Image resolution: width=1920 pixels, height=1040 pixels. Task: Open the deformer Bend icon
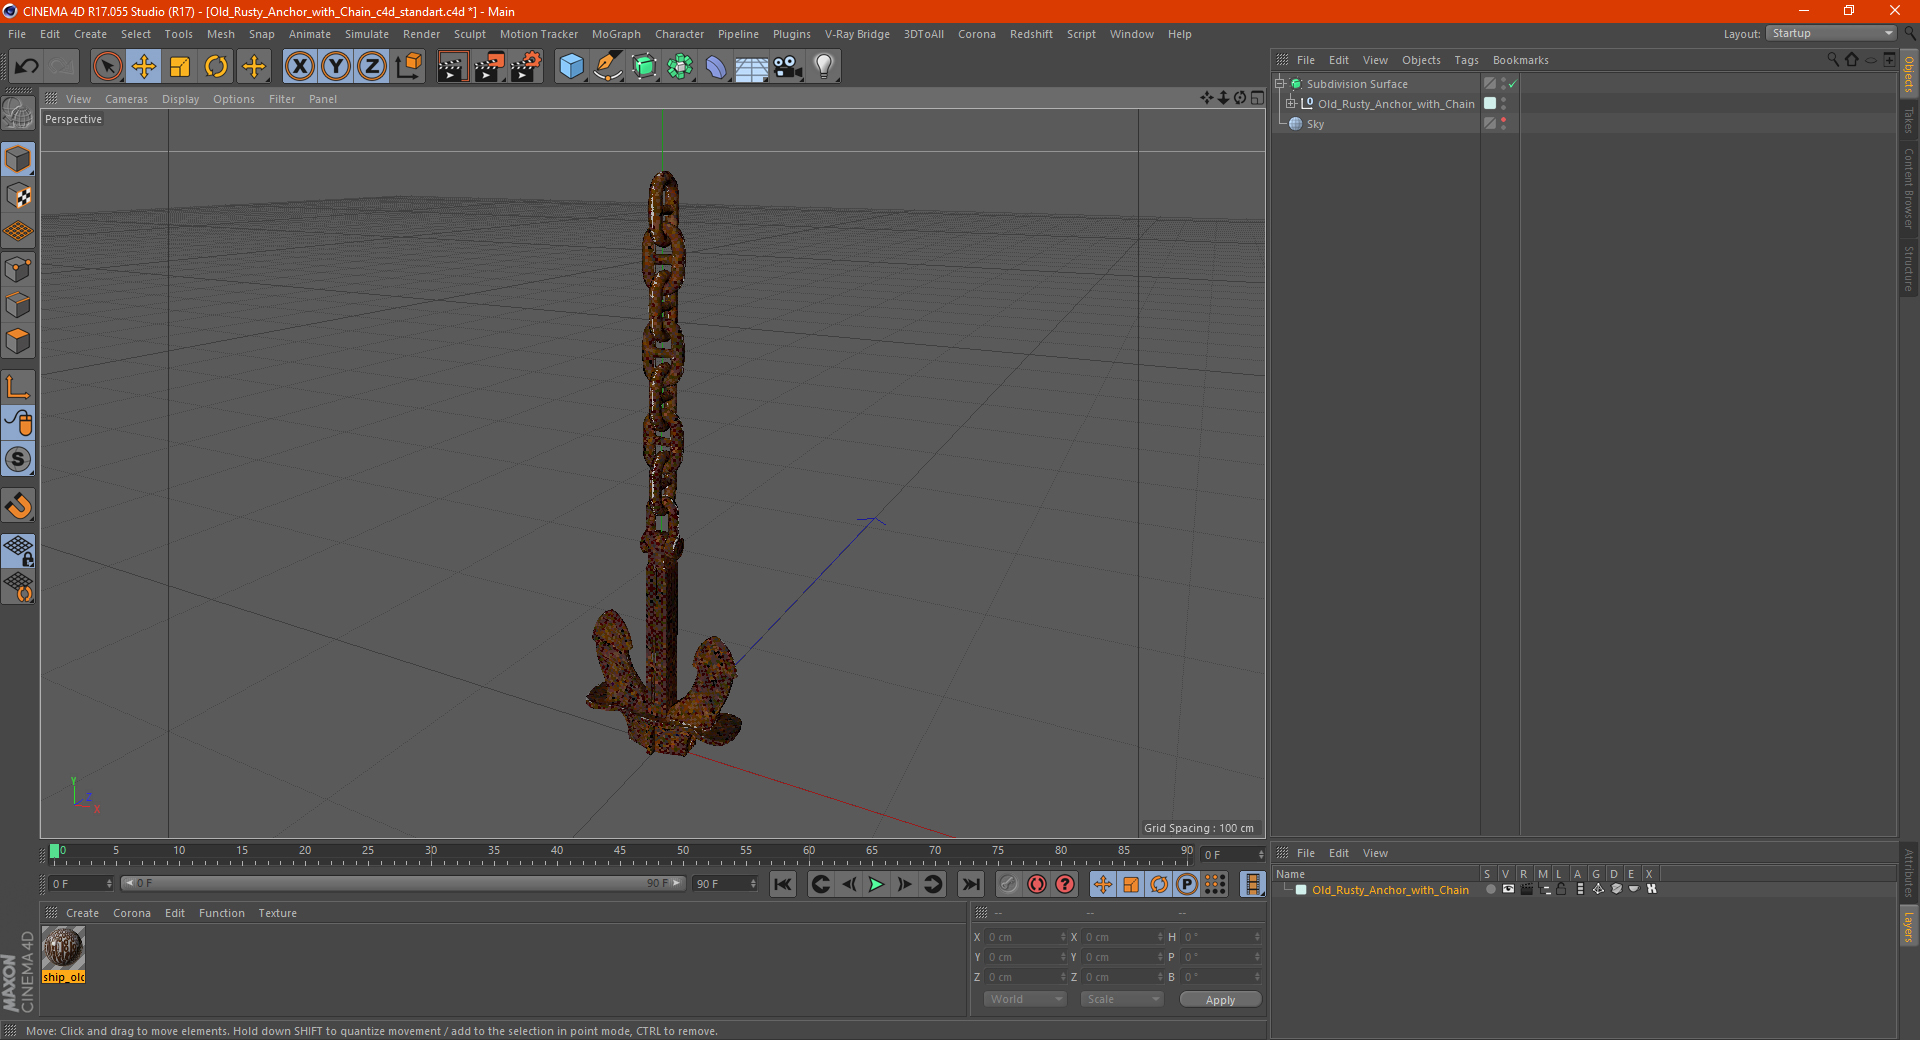click(716, 67)
